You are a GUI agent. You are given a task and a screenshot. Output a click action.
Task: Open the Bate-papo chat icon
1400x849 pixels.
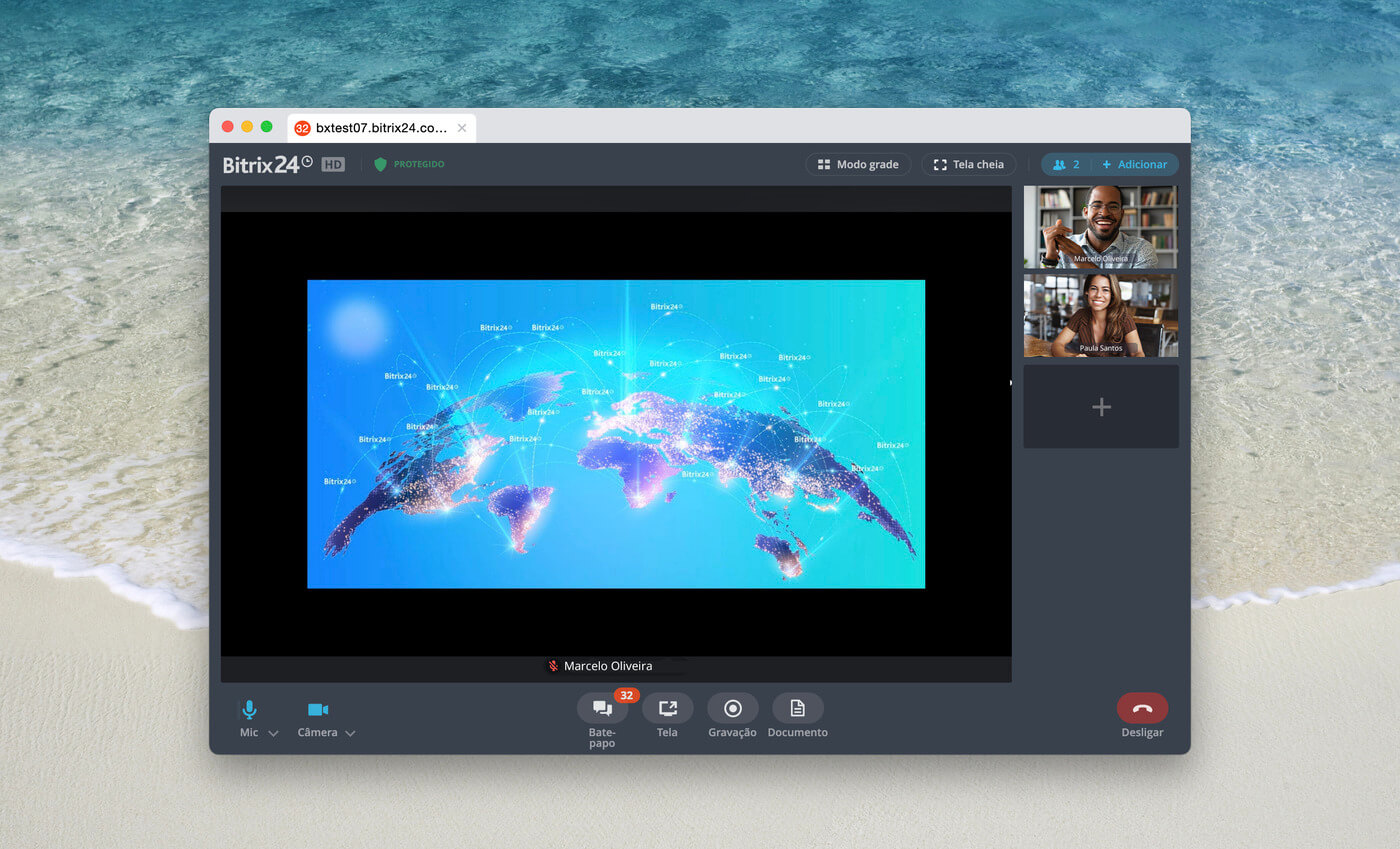tap(602, 708)
